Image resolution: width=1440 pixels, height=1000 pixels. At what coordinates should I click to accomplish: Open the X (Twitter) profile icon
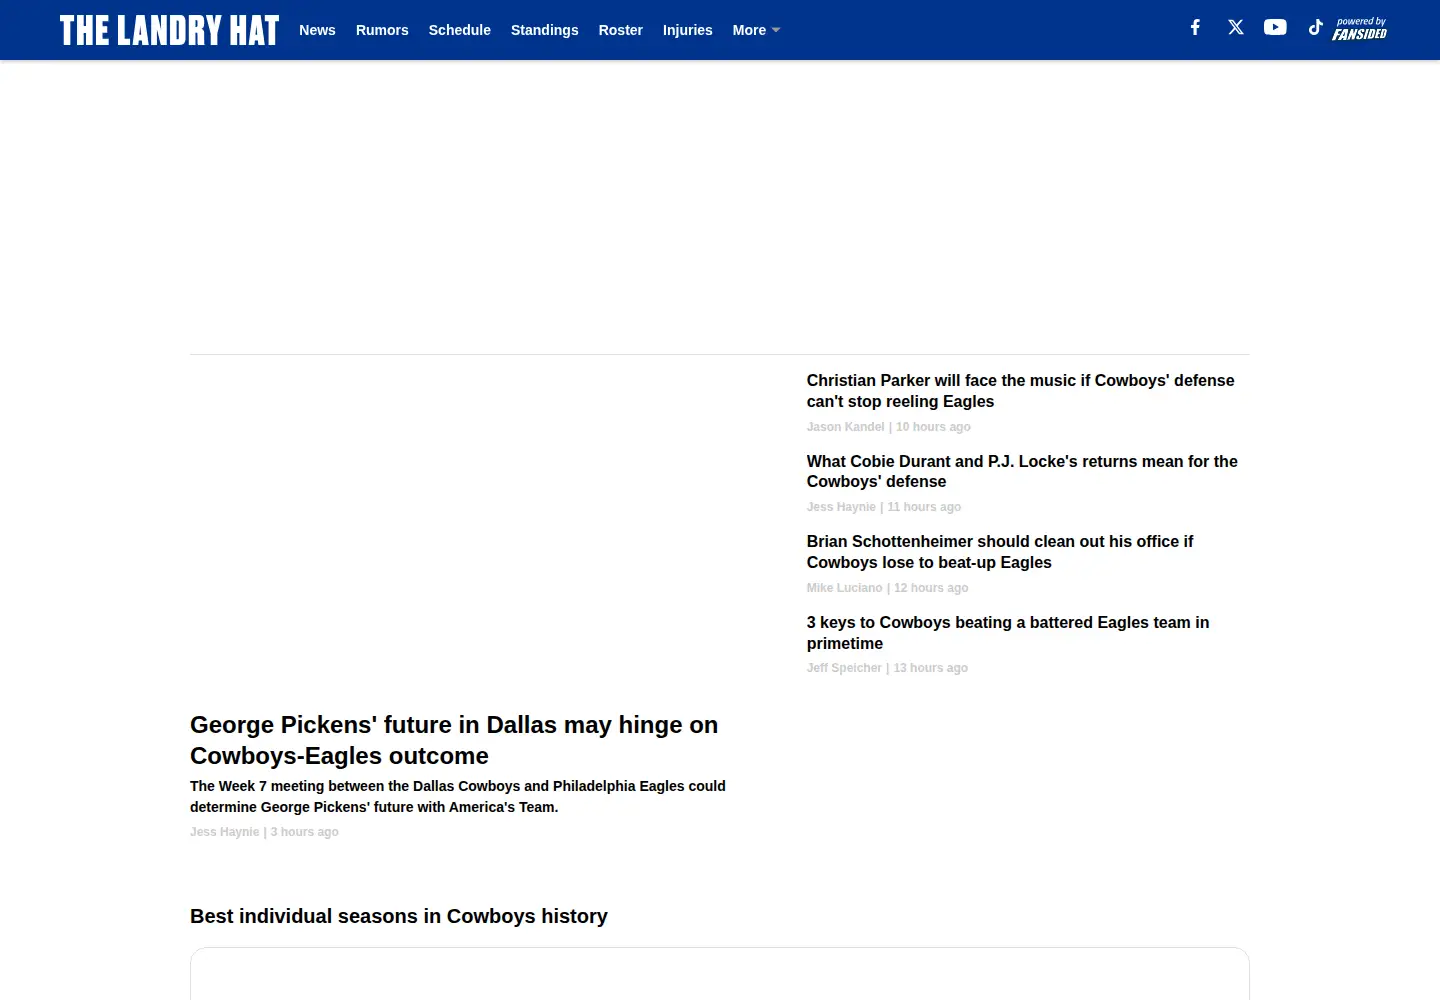1236,28
